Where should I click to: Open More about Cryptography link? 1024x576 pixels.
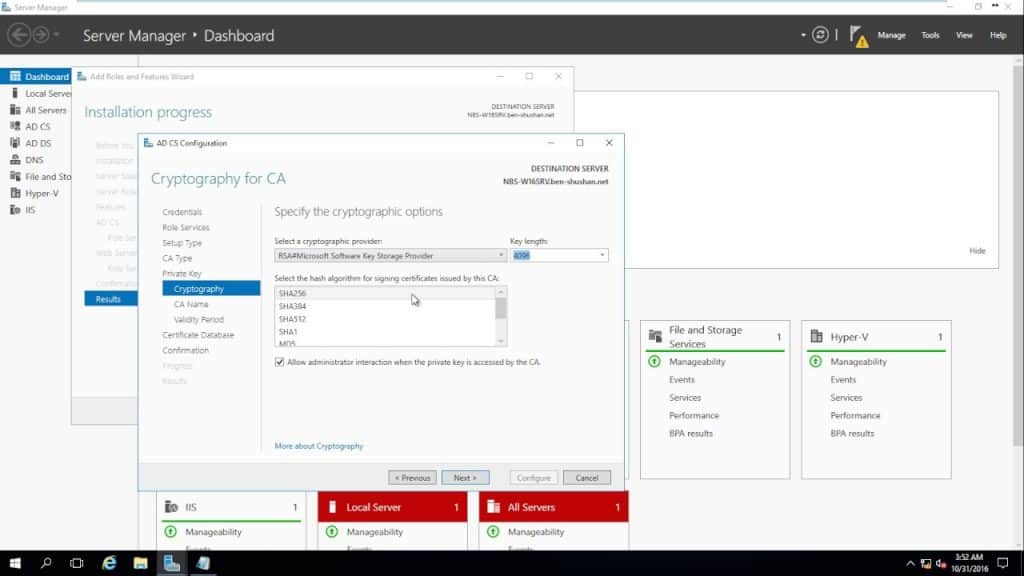[x=319, y=446]
